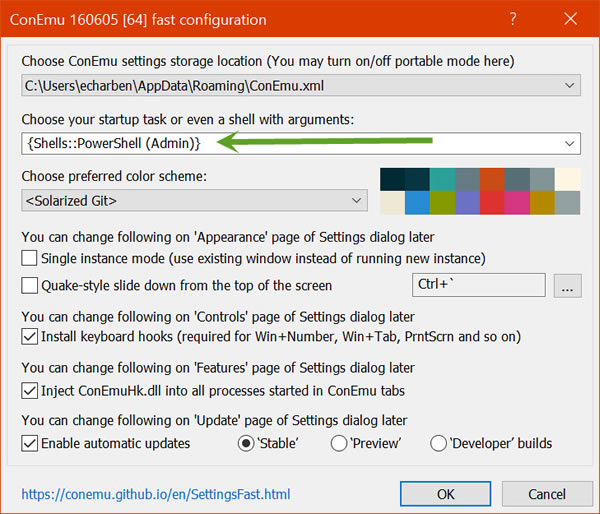
Task: Click the olive green swatch in palette
Action: pyautogui.click(x=442, y=202)
